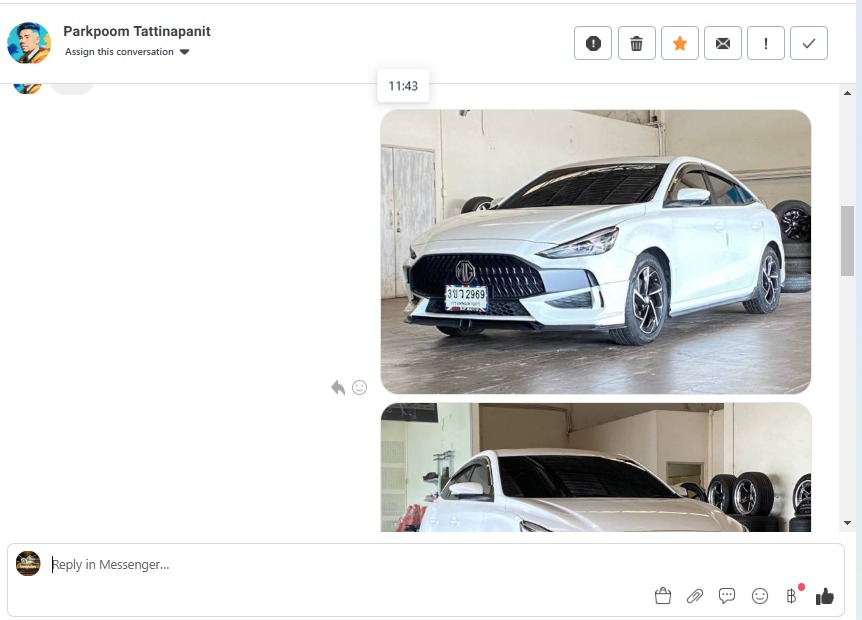Open saved replies speech bubble icon
This screenshot has height=620, width=862.
coord(727,596)
